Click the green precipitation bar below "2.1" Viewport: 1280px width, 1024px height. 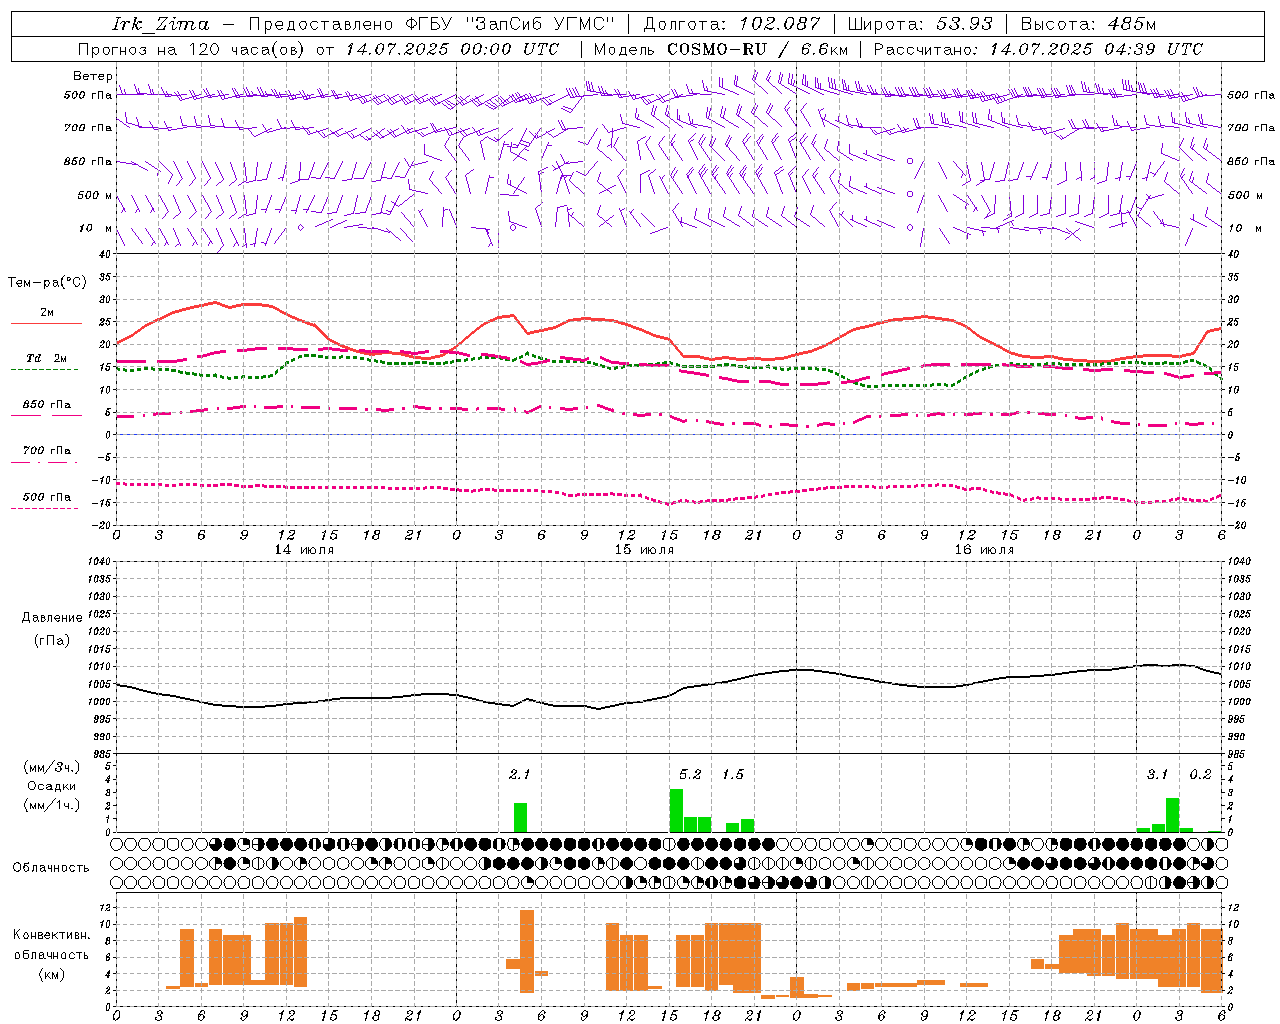(x=520, y=817)
